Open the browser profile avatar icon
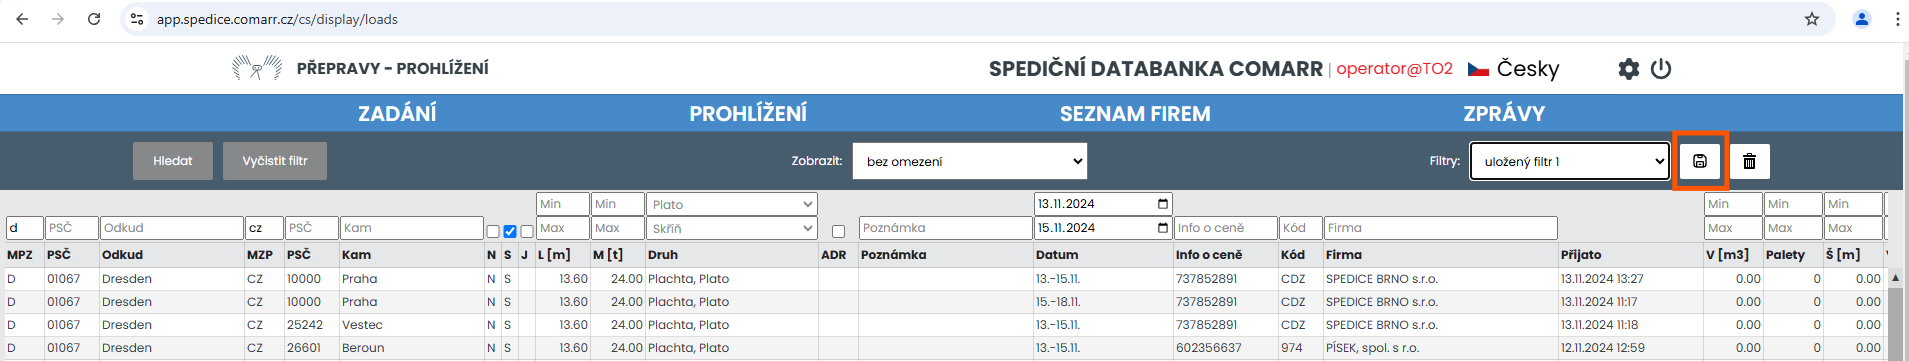This screenshot has width=1909, height=361. [x=1862, y=19]
